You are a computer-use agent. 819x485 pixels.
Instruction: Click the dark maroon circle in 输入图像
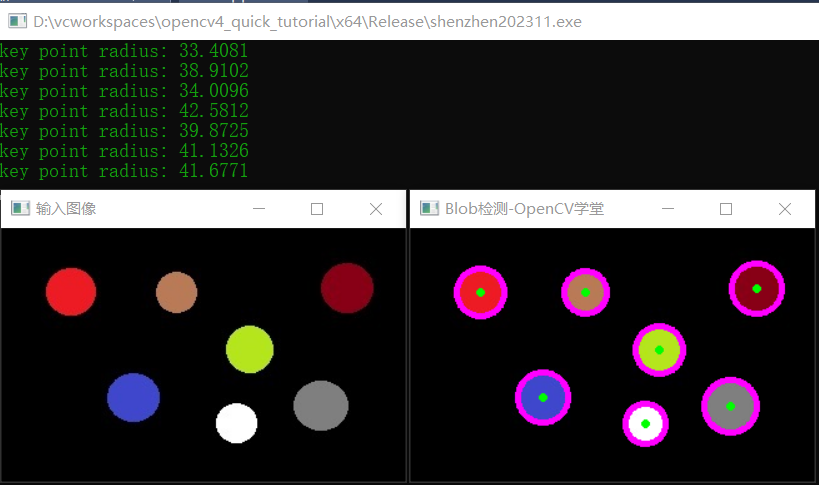click(x=347, y=288)
